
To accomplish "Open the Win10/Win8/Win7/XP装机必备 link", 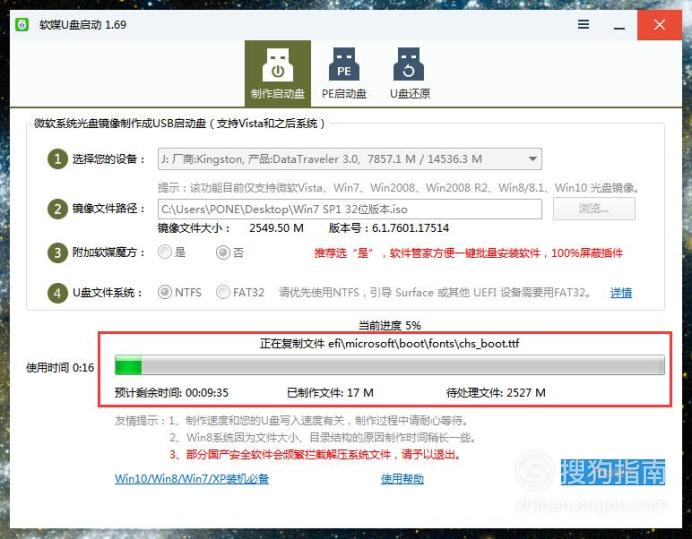I will 192,479.
